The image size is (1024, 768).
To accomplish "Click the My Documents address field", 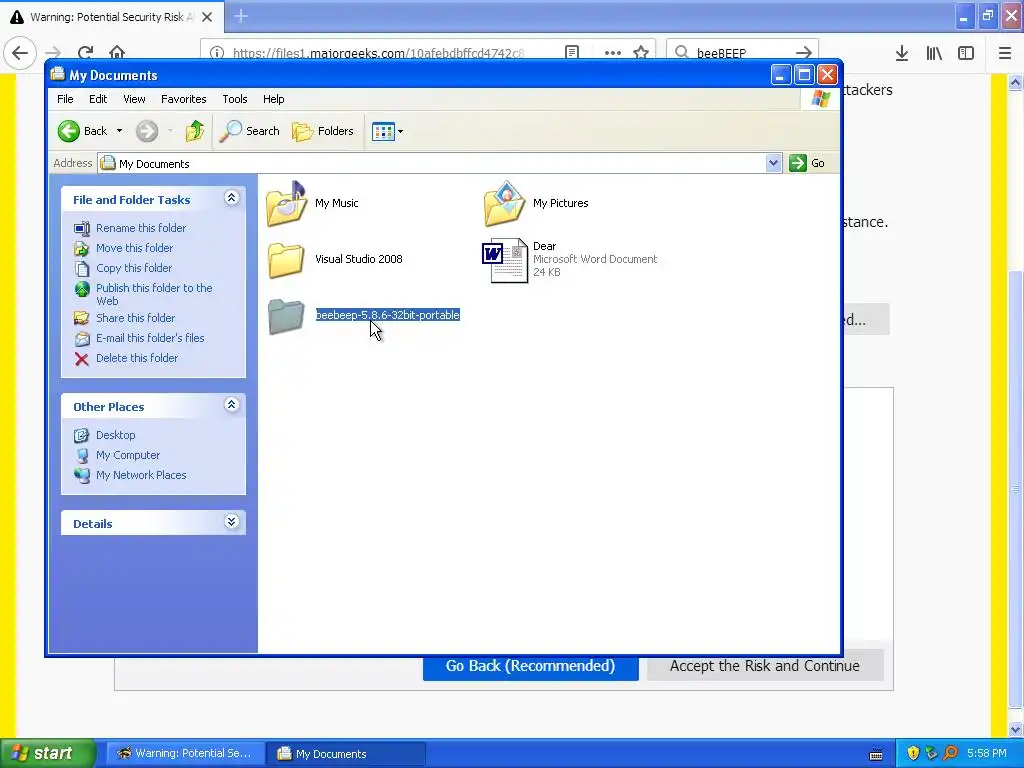I will click(x=432, y=163).
